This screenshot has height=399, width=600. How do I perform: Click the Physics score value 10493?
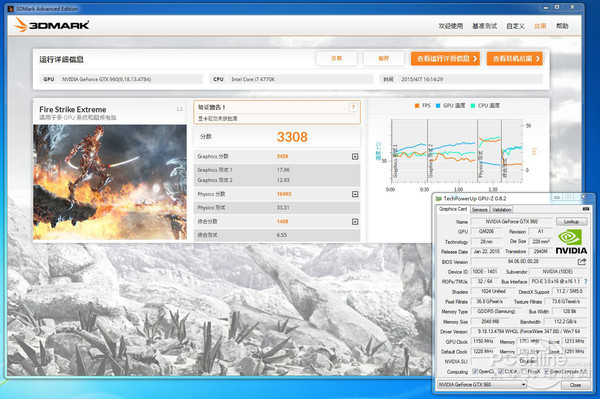click(x=284, y=194)
